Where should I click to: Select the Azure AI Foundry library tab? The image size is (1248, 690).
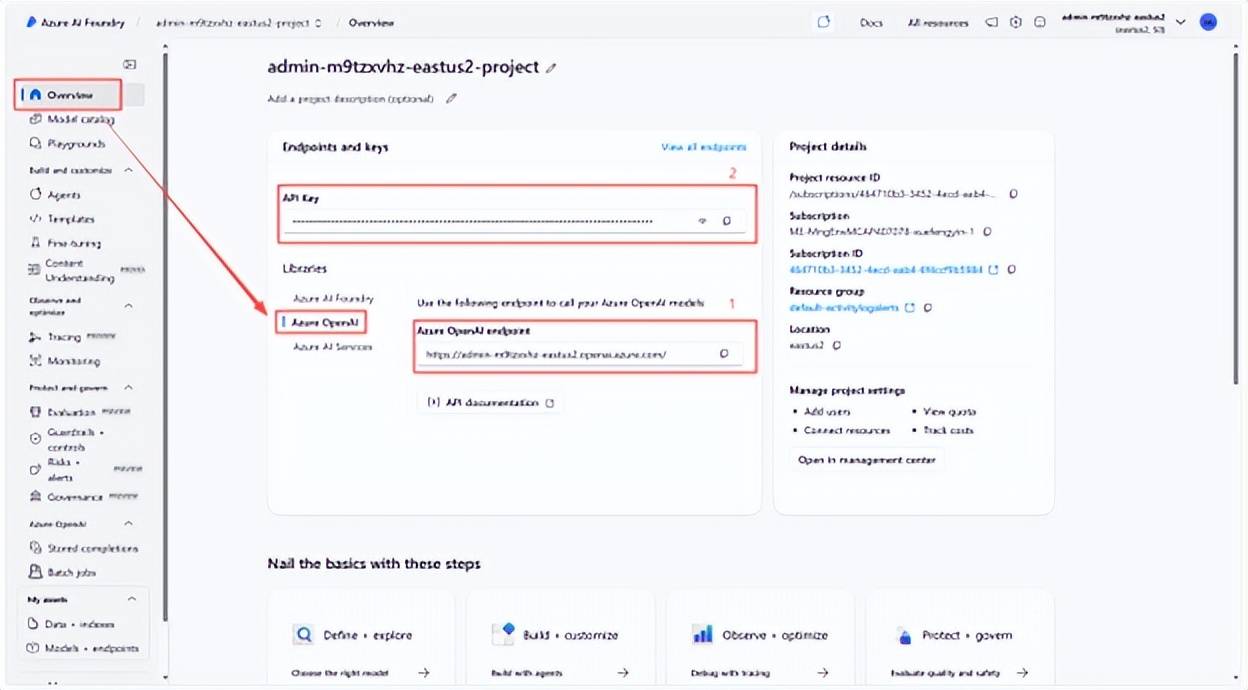pyautogui.click(x=333, y=298)
